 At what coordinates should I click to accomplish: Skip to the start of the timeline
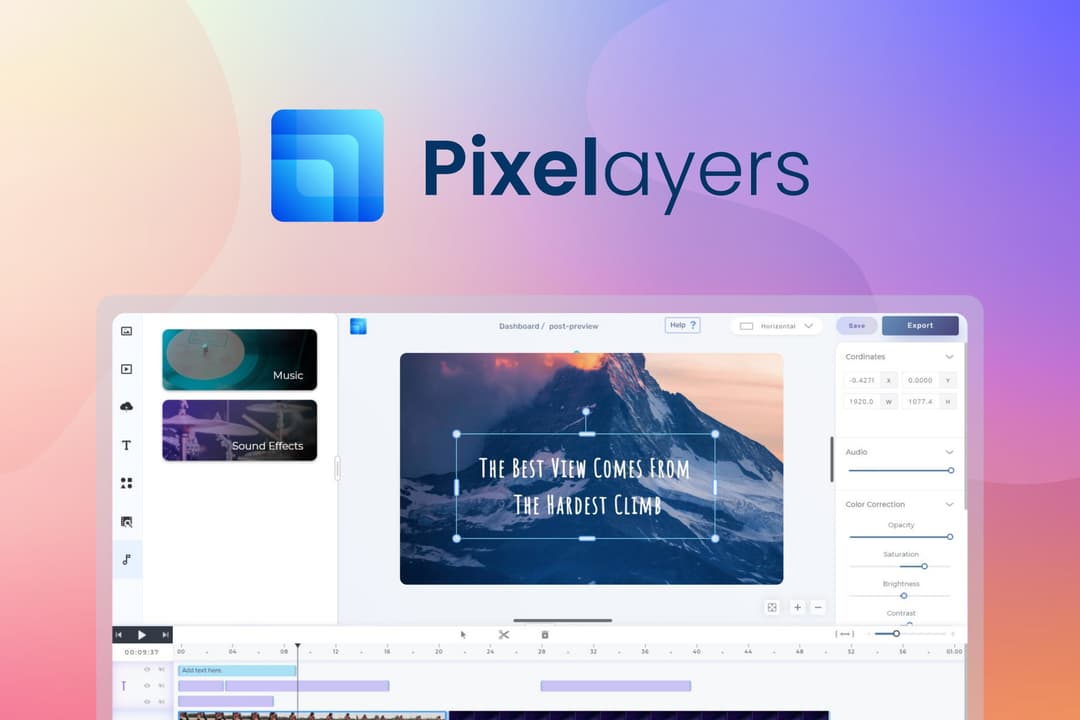click(x=118, y=635)
